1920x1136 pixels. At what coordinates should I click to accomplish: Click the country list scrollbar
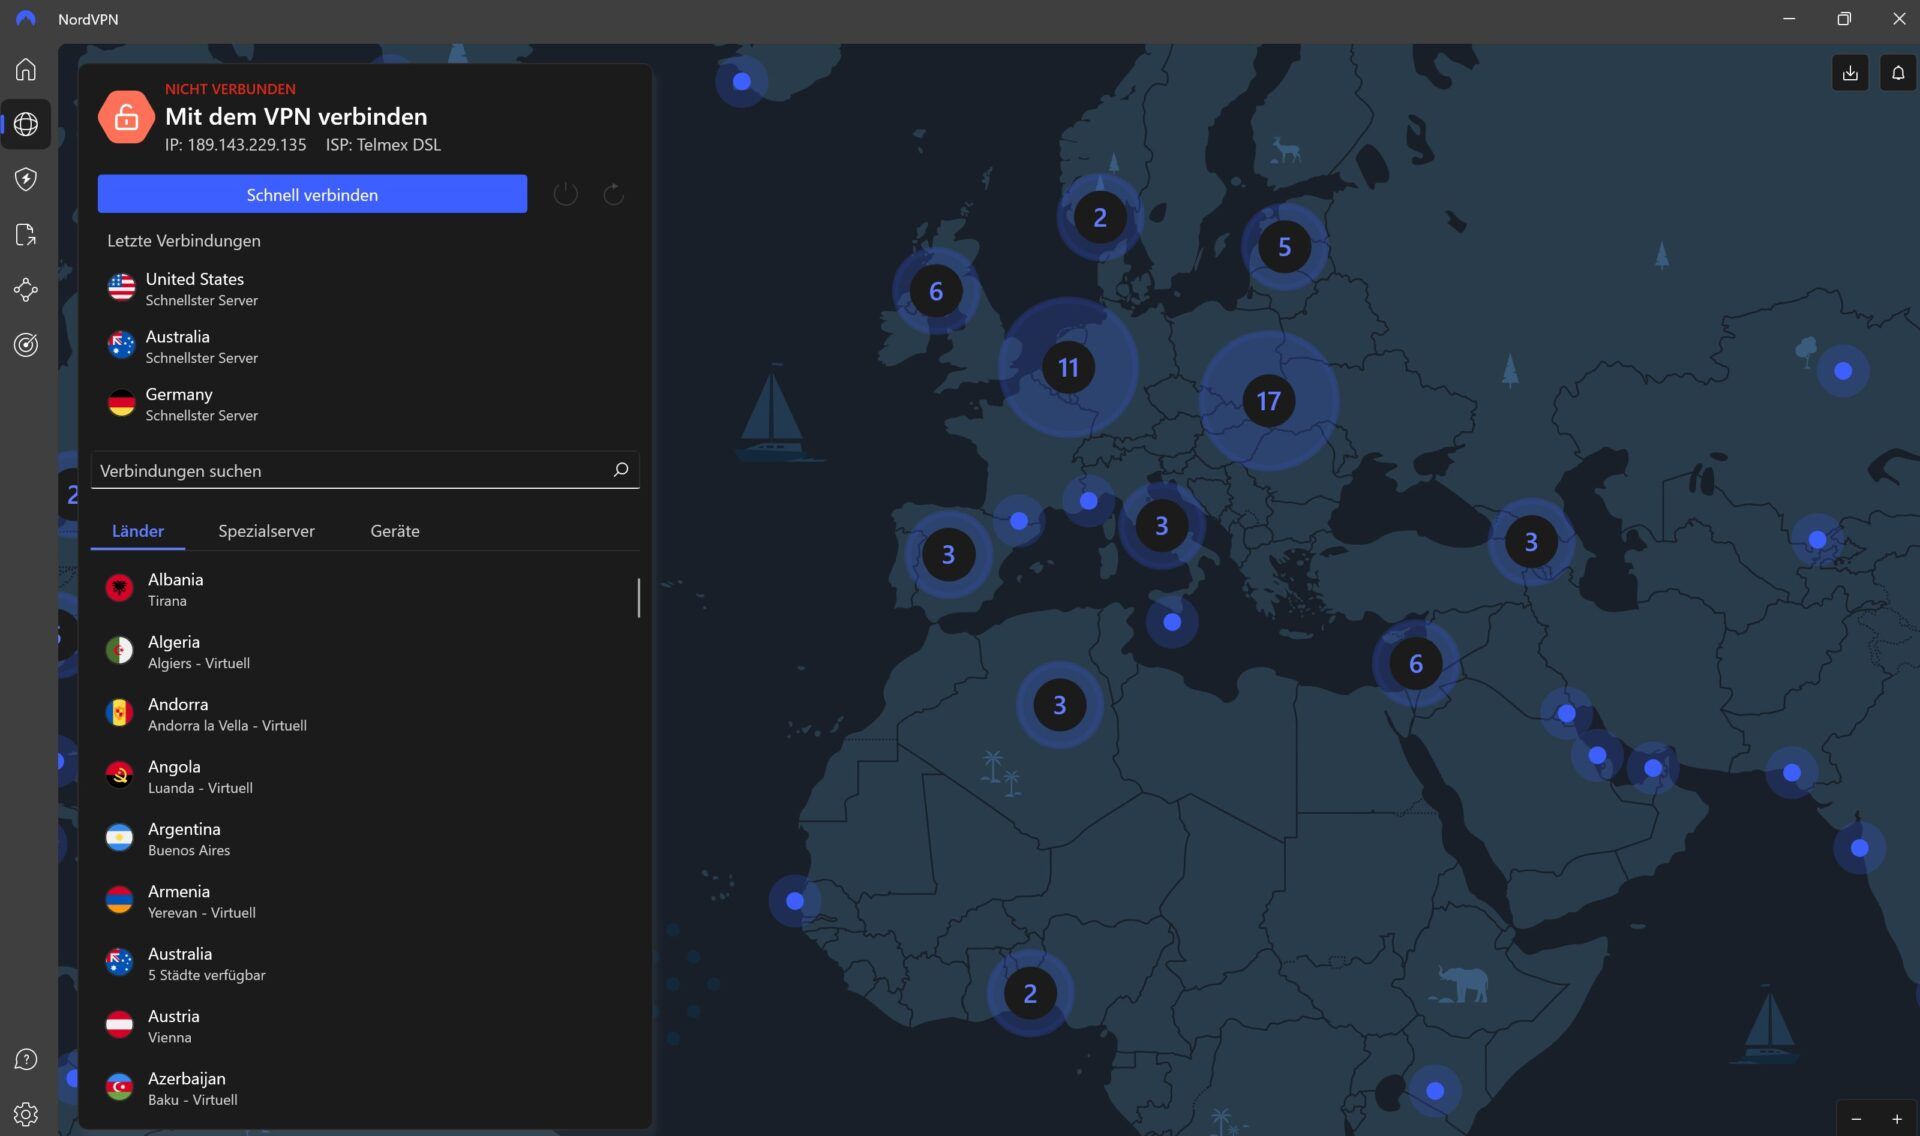(638, 597)
